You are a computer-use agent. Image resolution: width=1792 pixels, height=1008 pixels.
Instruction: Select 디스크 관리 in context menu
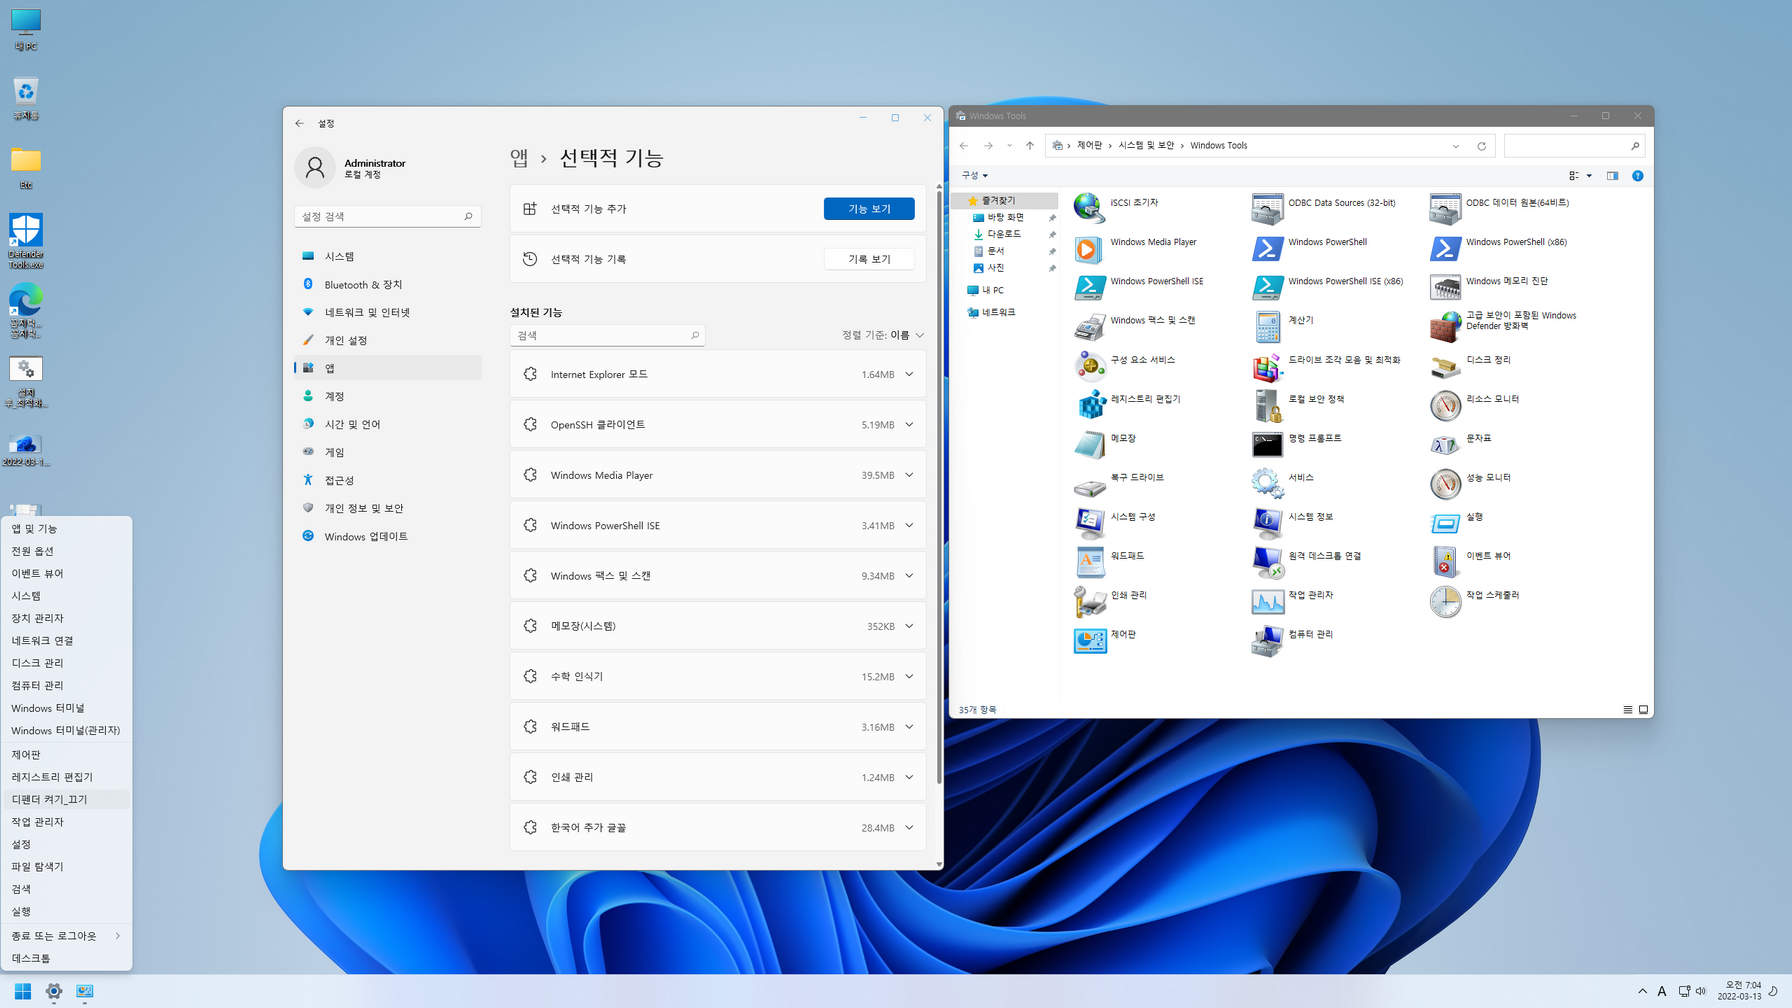(x=66, y=662)
